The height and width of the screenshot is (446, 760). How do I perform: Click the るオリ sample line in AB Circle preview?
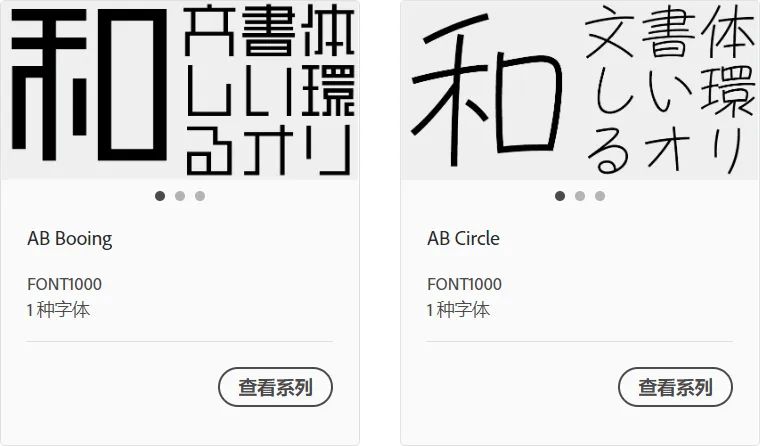point(665,150)
